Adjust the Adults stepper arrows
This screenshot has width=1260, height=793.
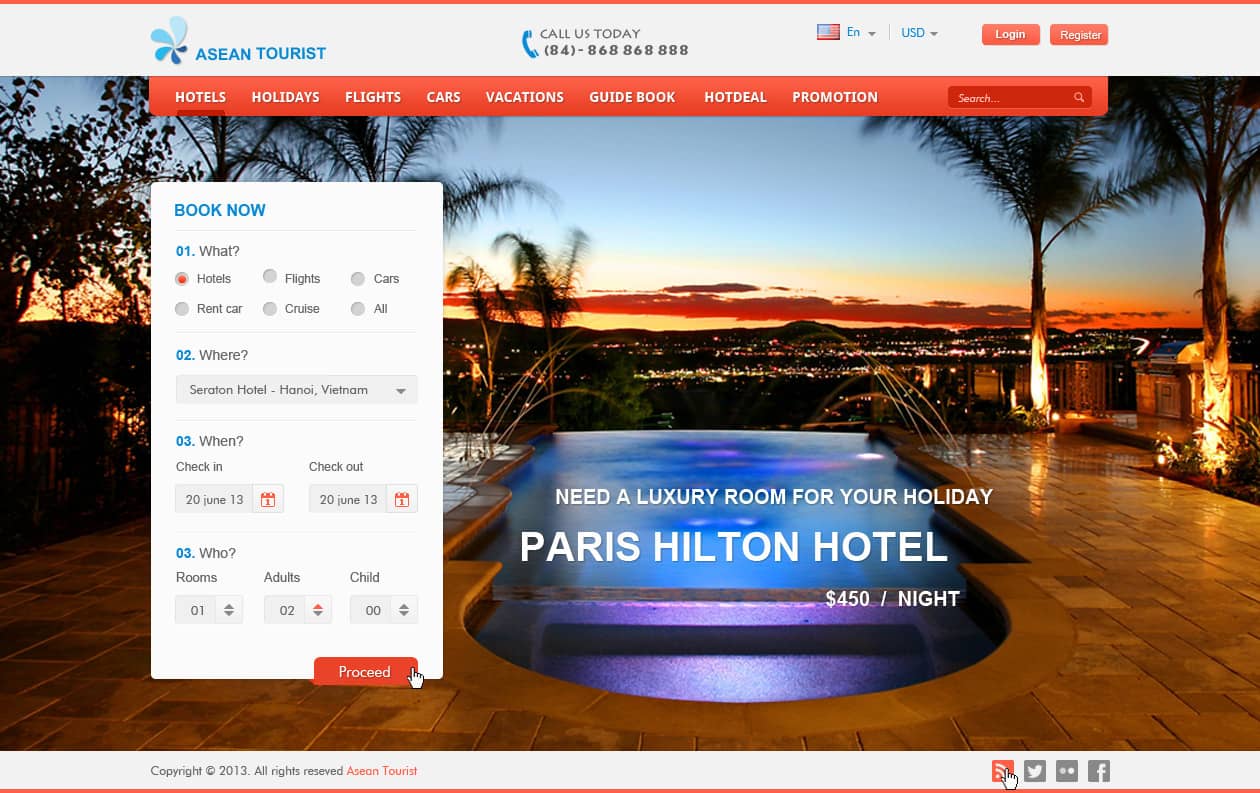pos(317,610)
